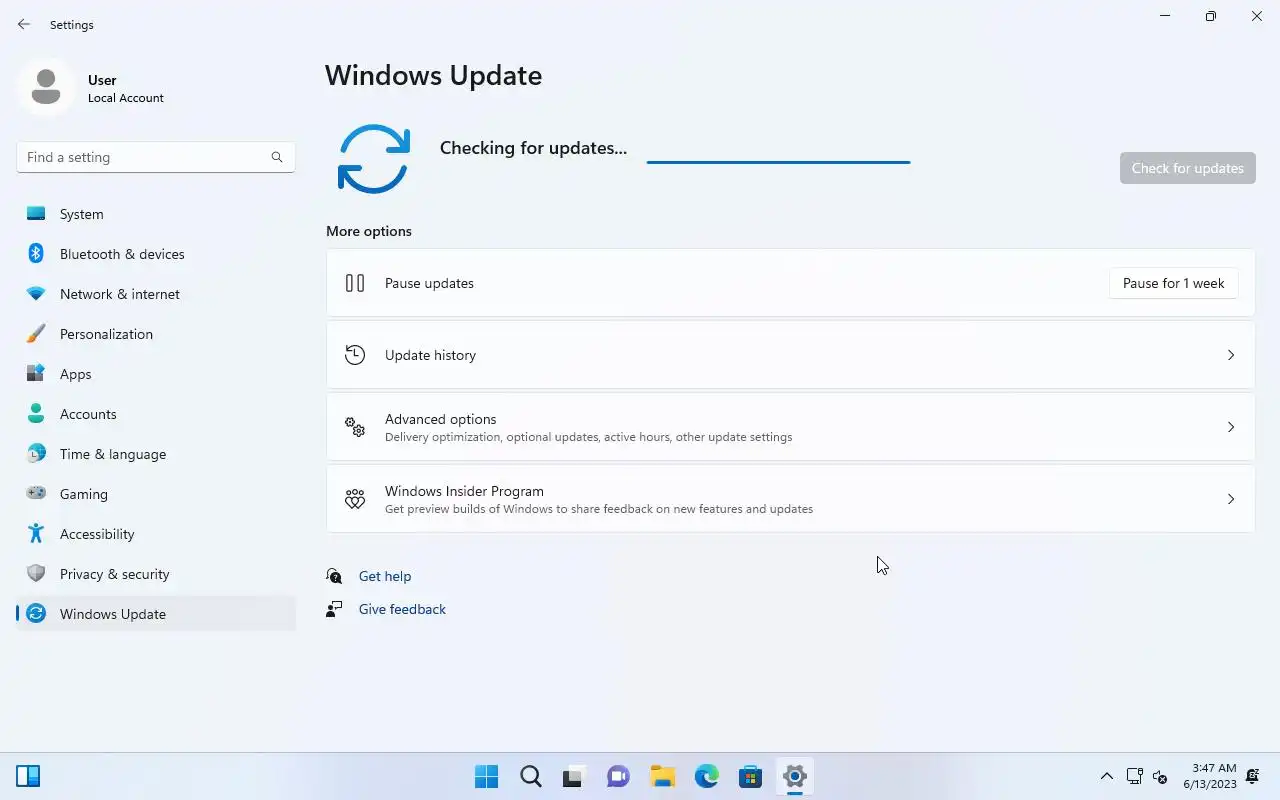
Task: Open the Start menu on taskbar
Action: (487, 776)
